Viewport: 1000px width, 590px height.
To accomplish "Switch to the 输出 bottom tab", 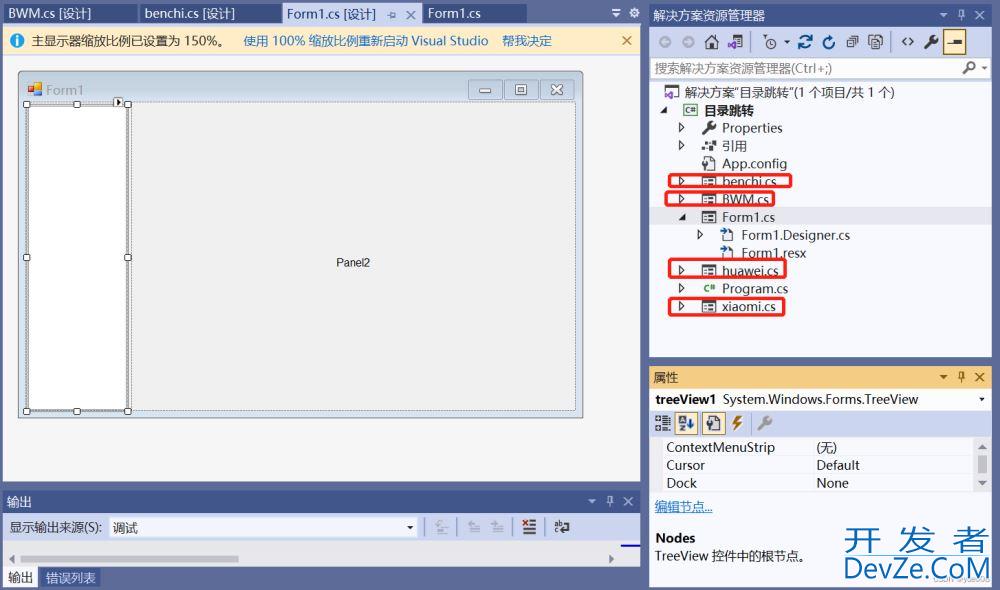I will coord(20,578).
